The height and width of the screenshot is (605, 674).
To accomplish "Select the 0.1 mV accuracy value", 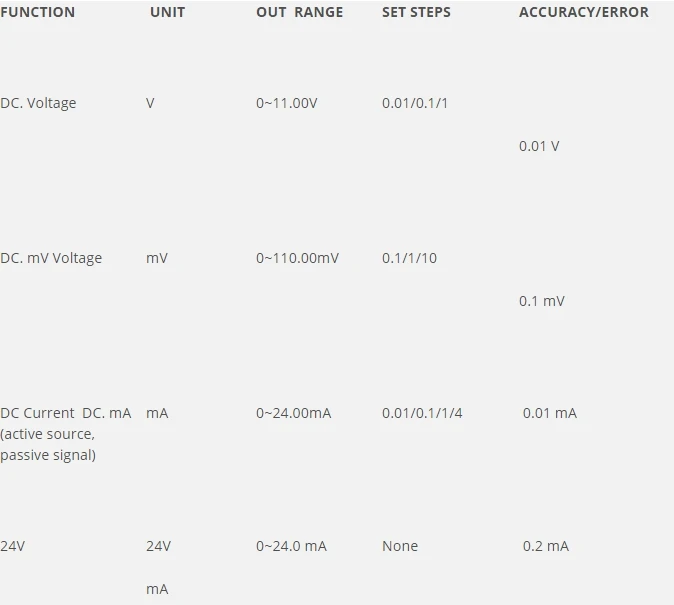I will pos(542,301).
